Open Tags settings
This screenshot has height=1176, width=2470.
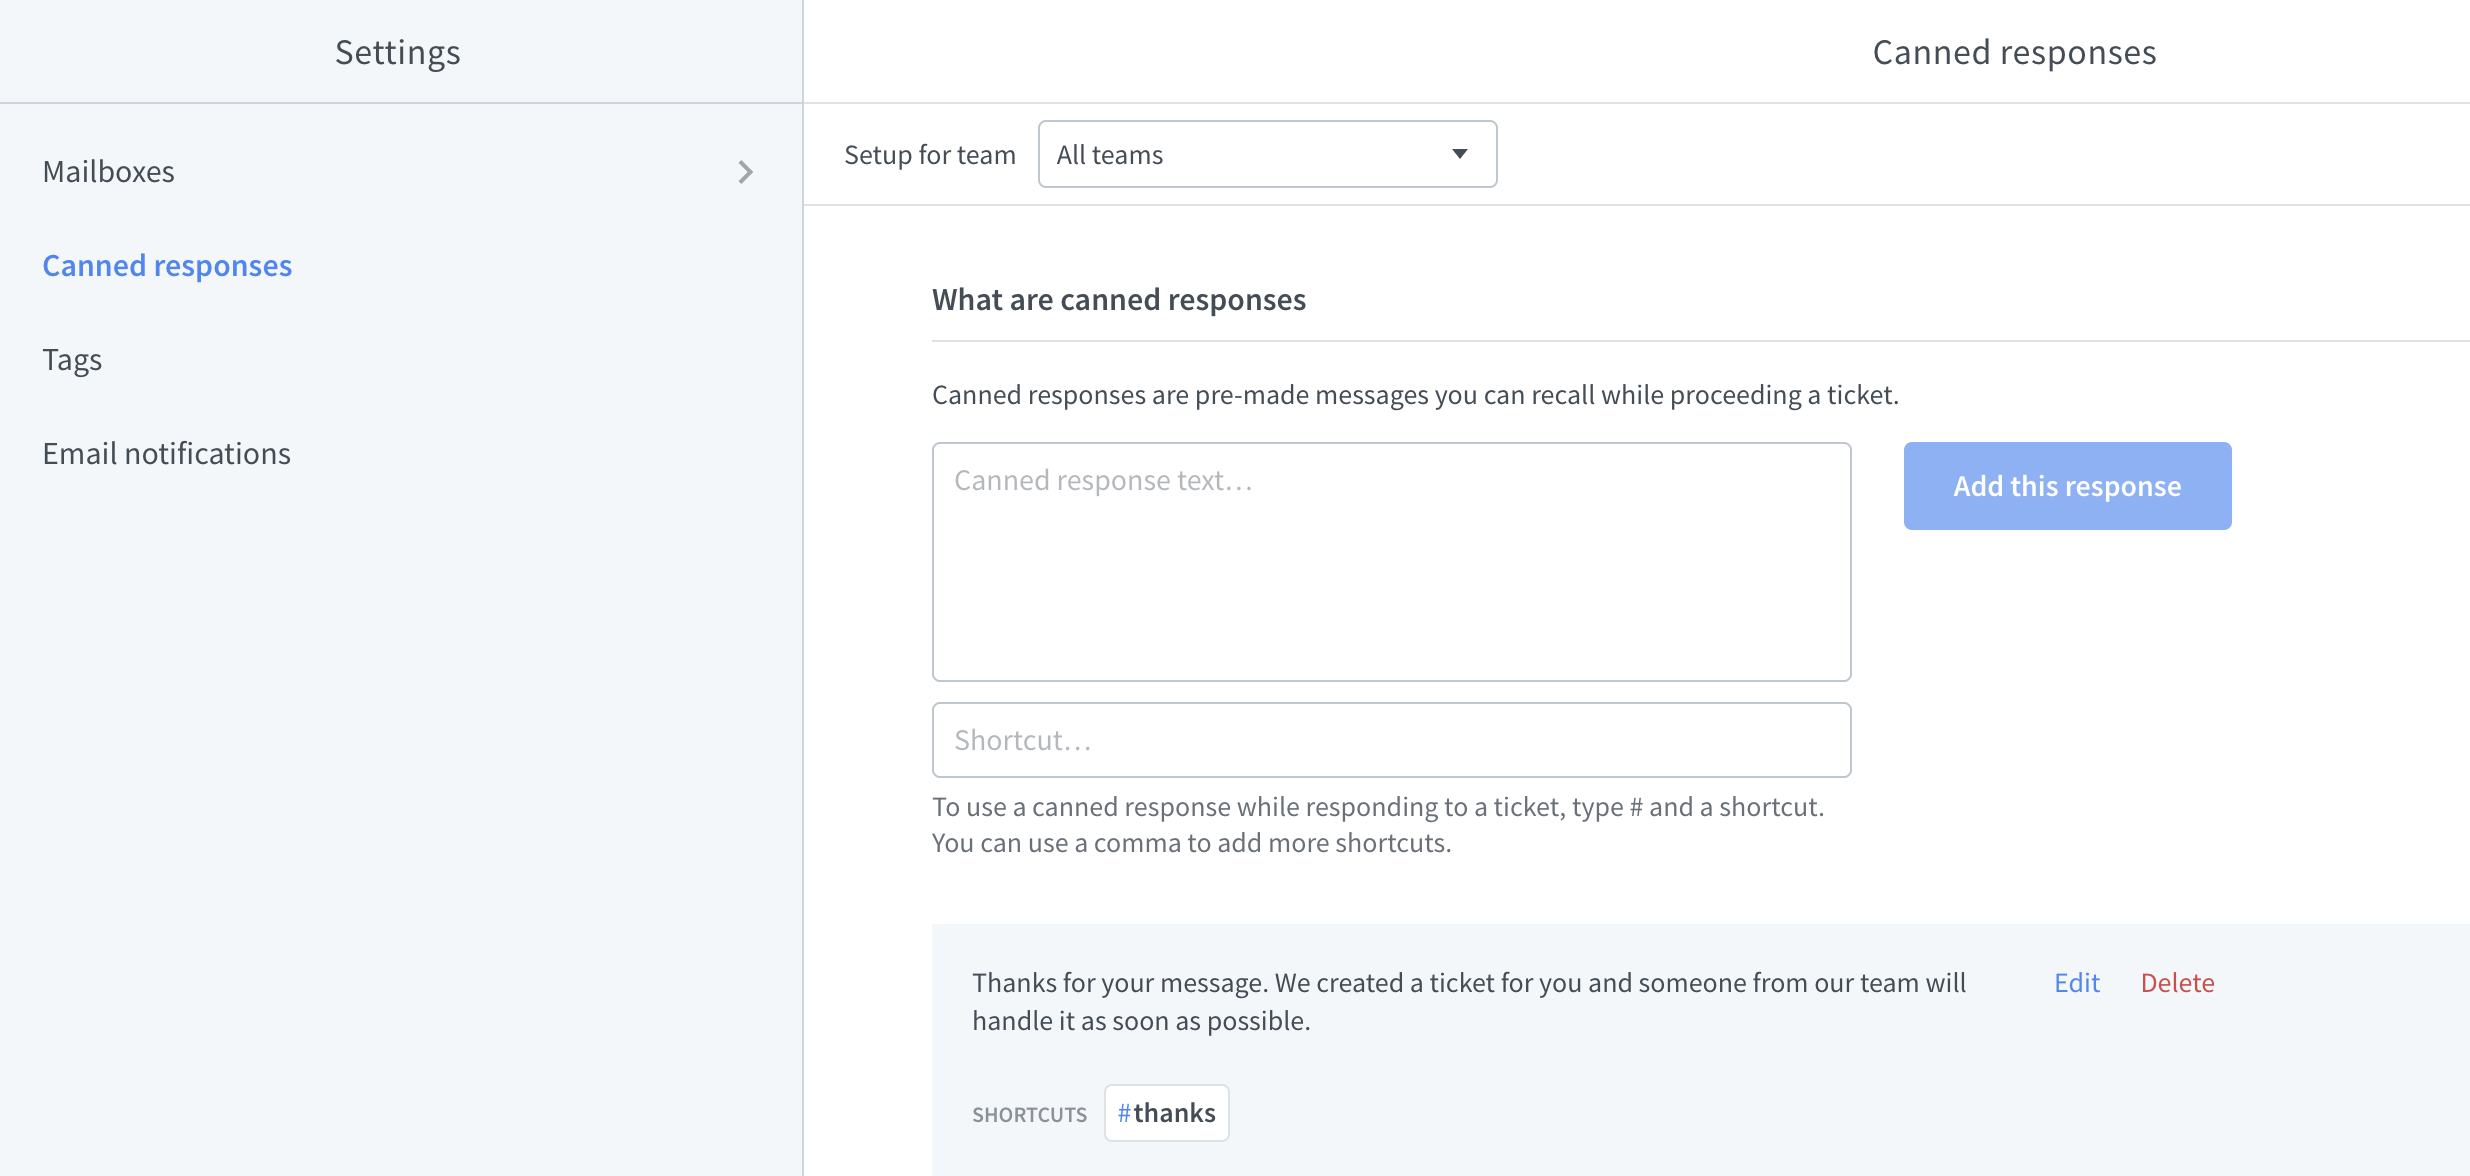tap(72, 359)
